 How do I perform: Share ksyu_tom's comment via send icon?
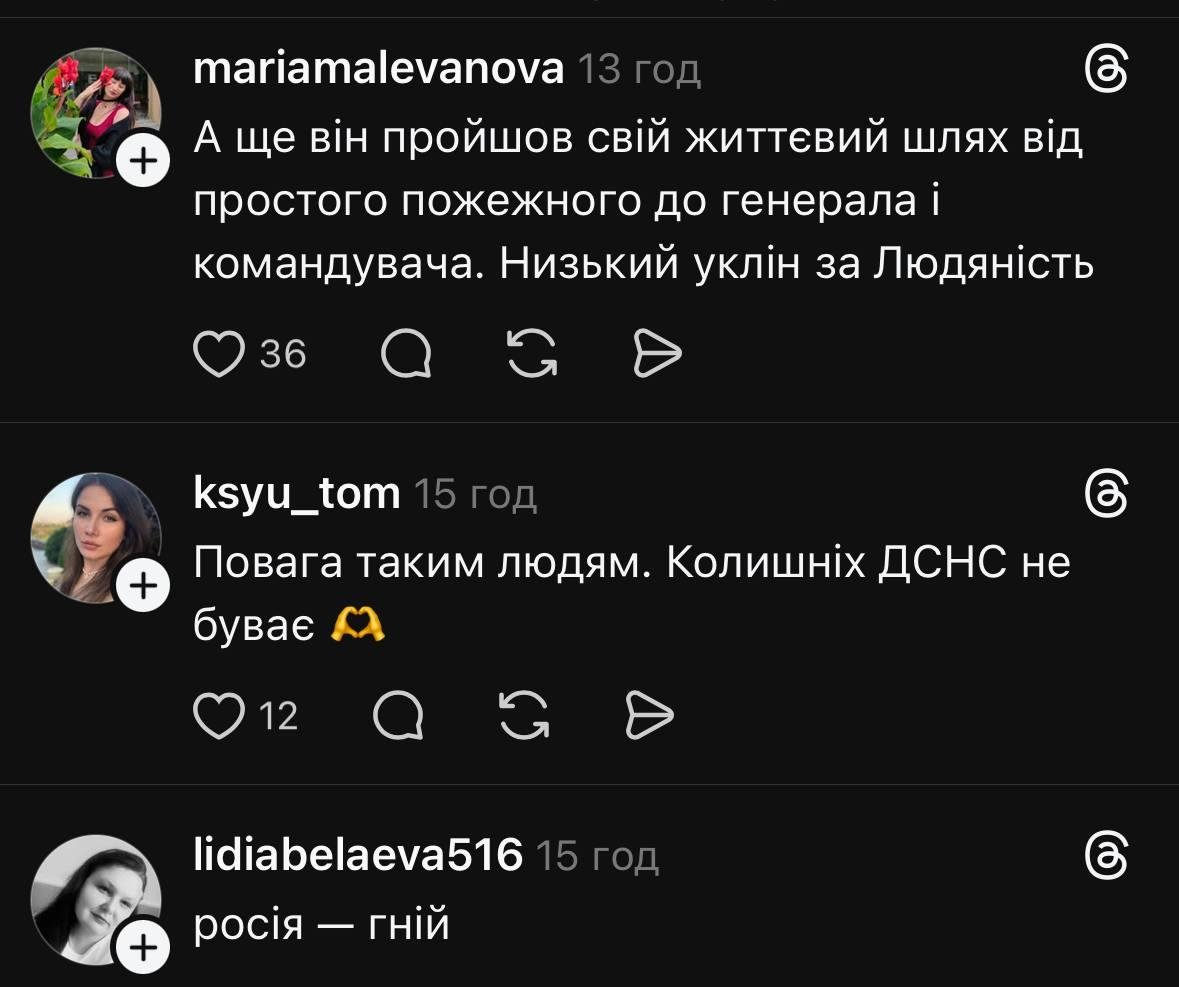(650, 716)
